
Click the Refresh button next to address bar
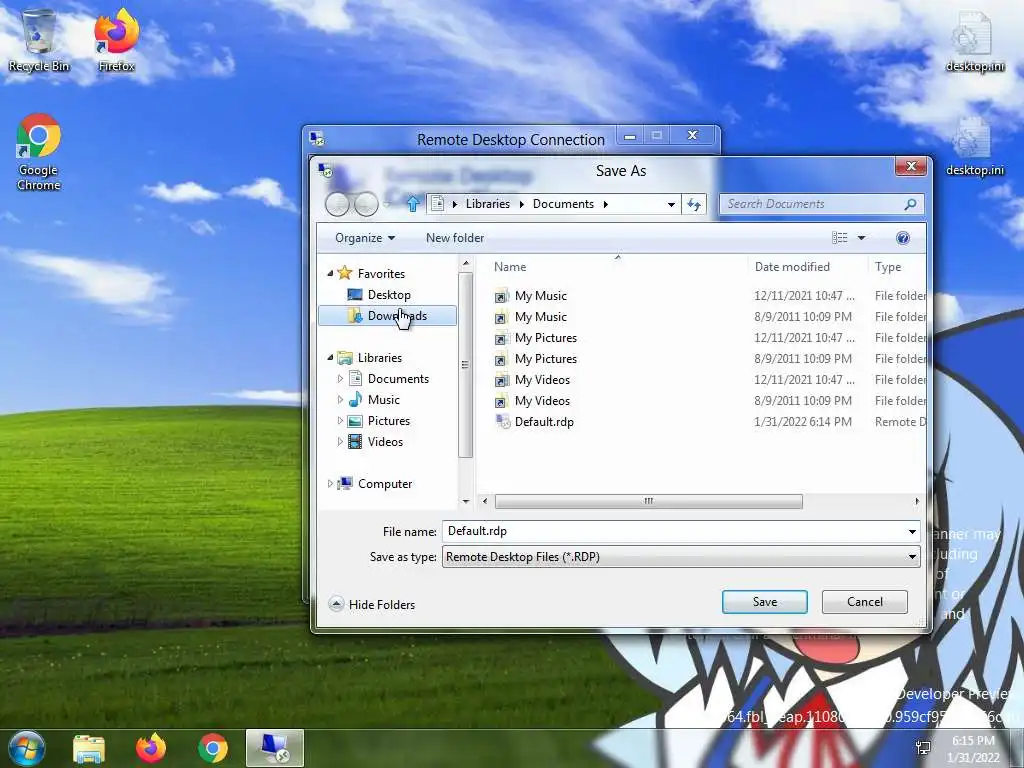click(694, 204)
